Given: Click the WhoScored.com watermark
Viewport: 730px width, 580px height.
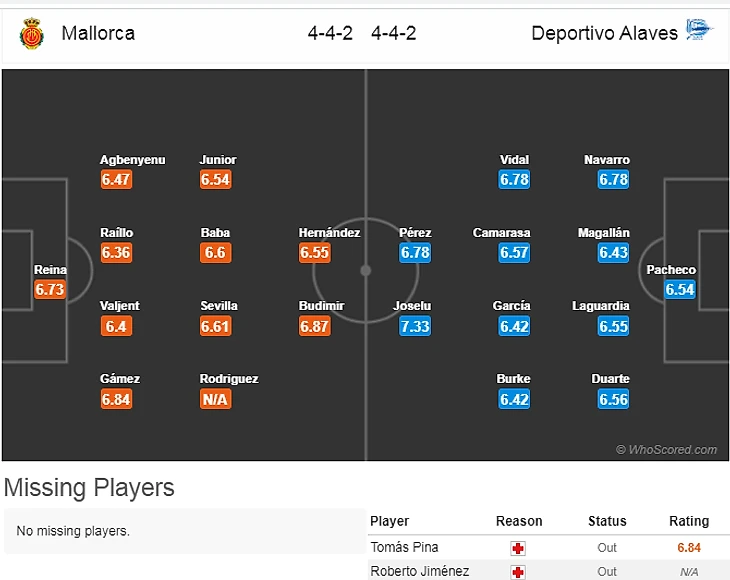Looking at the screenshot, I should click(x=666, y=450).
